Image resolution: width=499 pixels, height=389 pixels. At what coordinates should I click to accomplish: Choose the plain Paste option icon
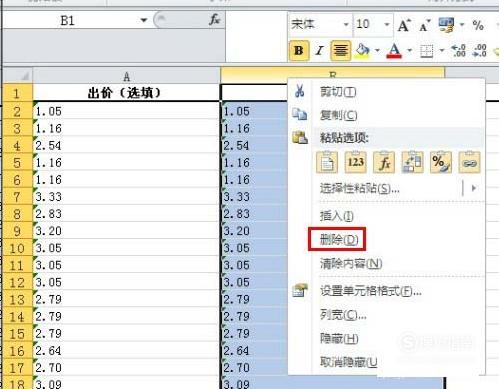[x=327, y=162]
